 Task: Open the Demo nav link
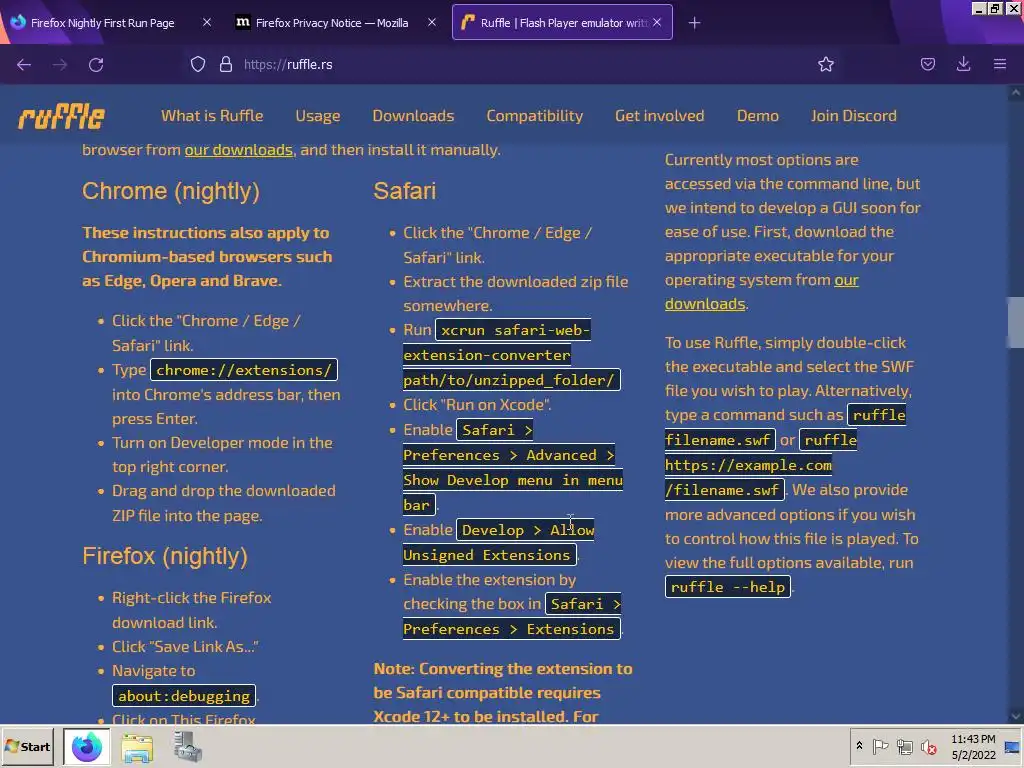click(x=758, y=116)
